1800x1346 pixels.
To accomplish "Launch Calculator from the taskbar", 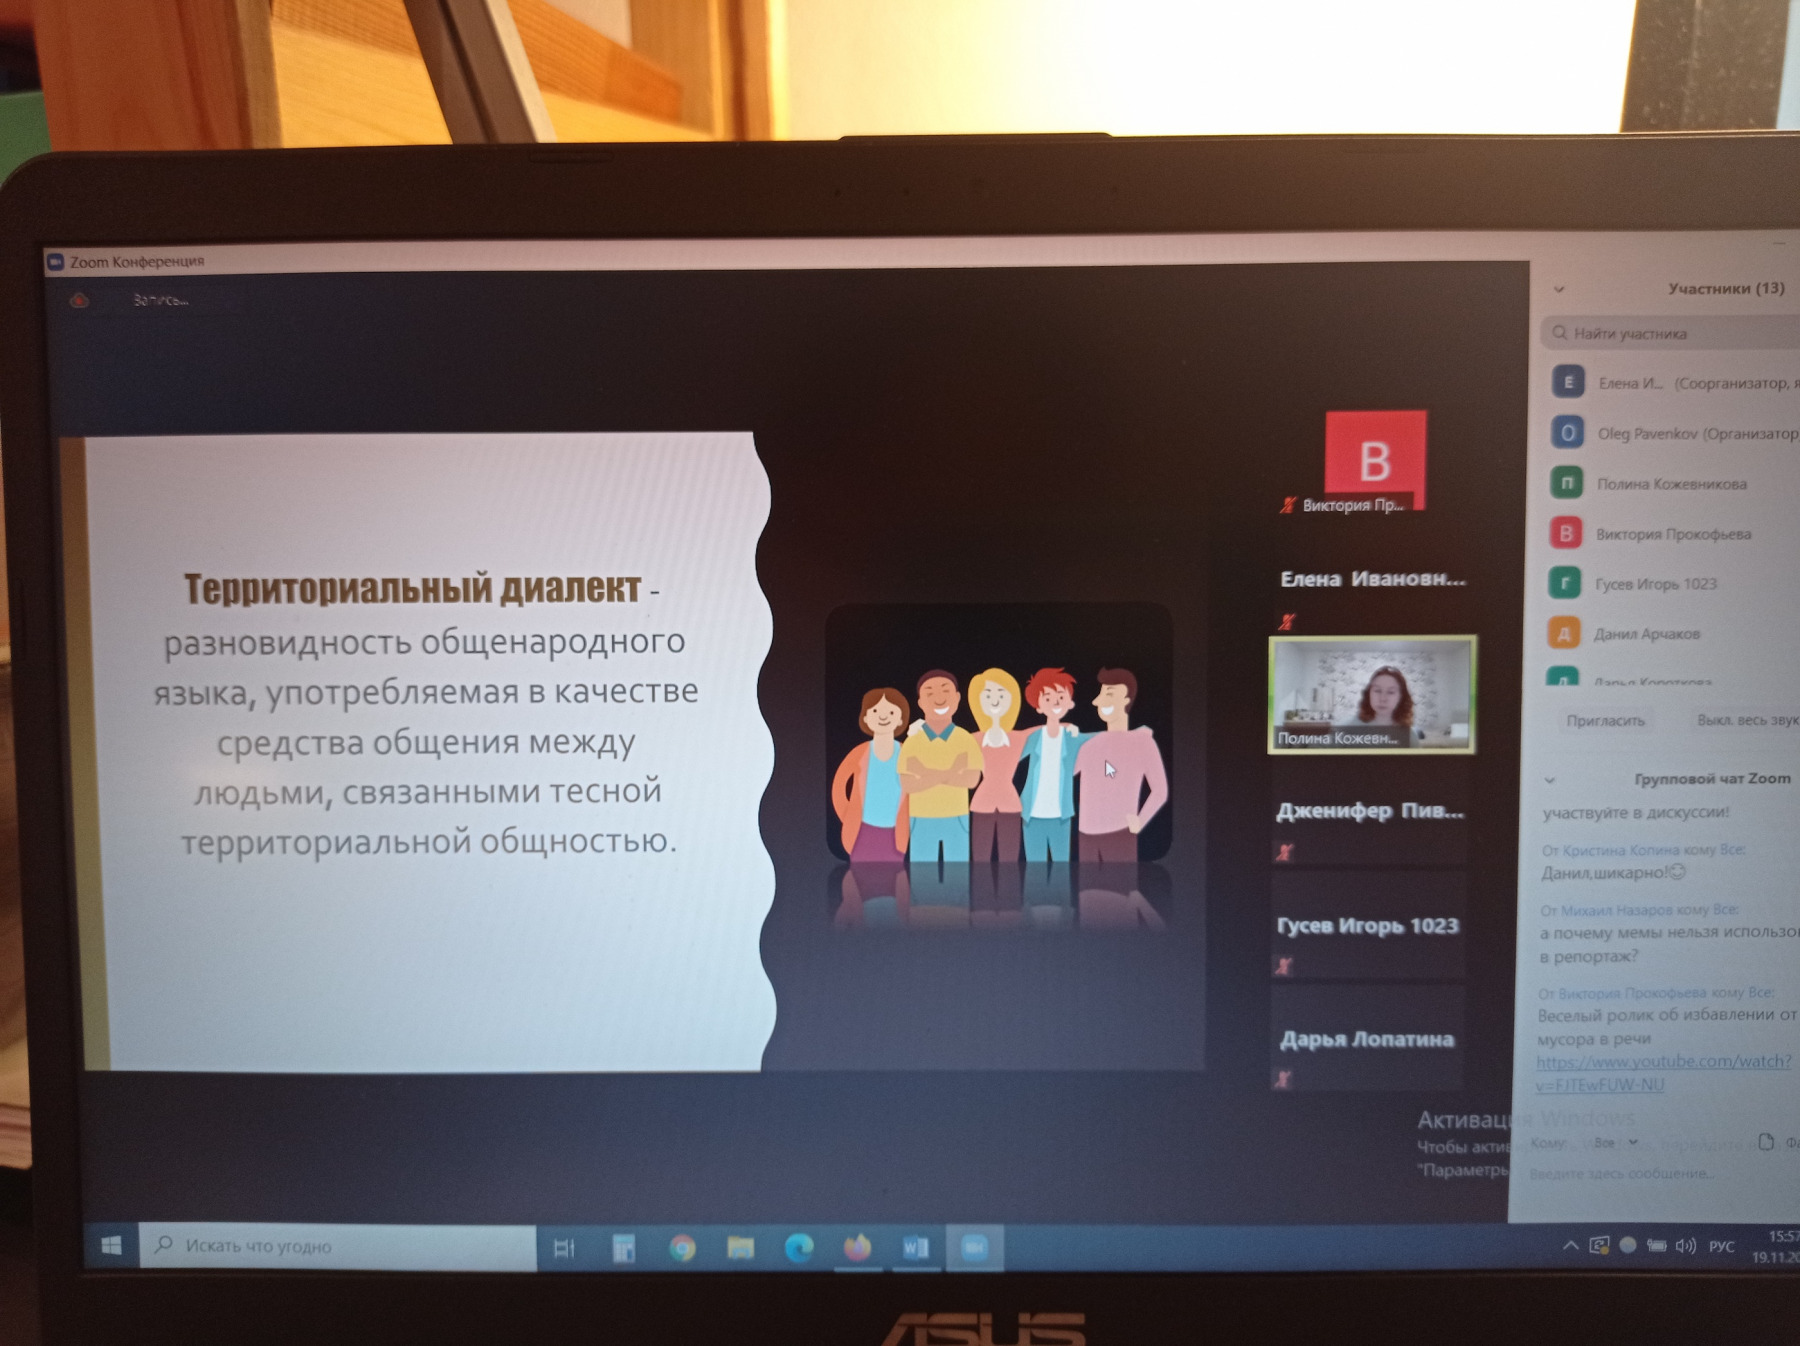I will [623, 1247].
